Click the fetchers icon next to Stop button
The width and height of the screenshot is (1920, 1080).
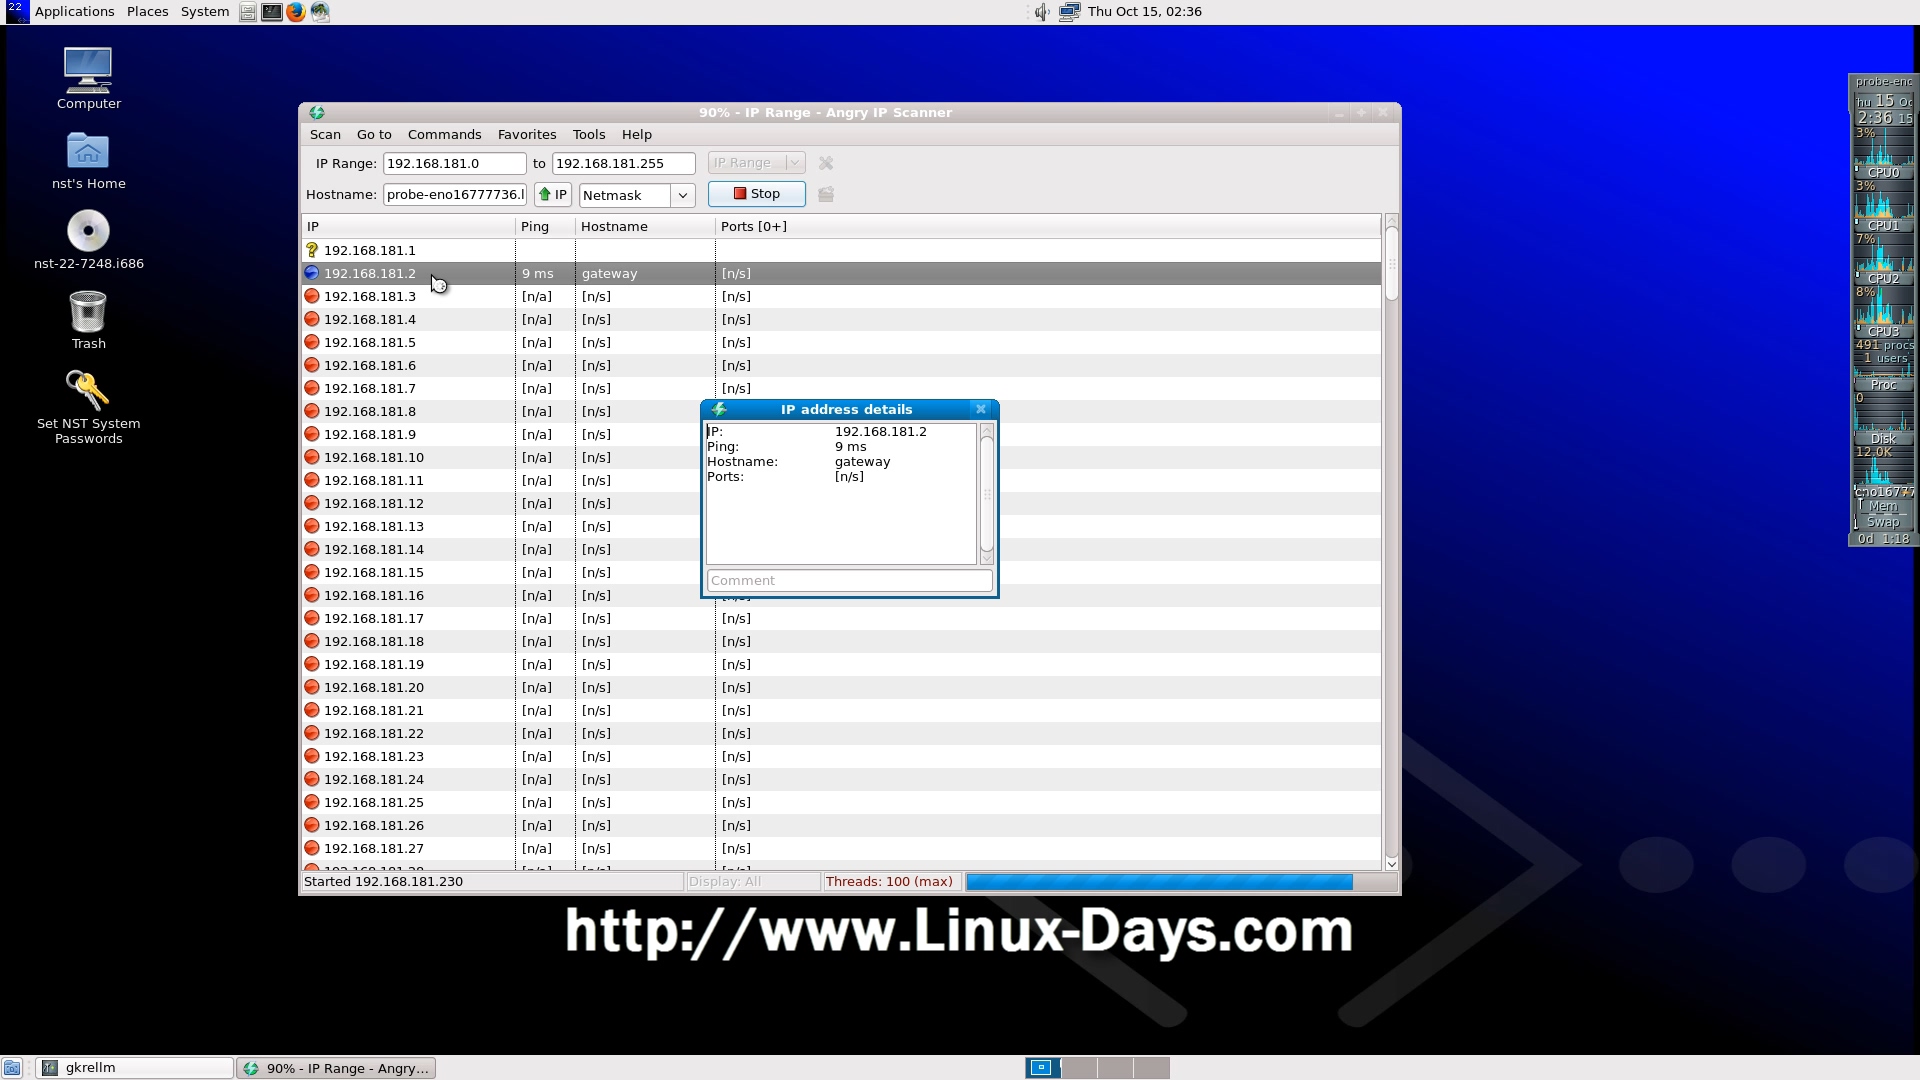(826, 194)
